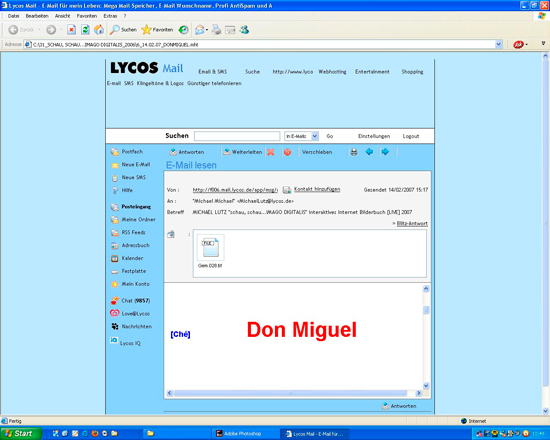550x440 pixels.
Task: Go to next email with right blue arrow
Action: click(x=385, y=152)
